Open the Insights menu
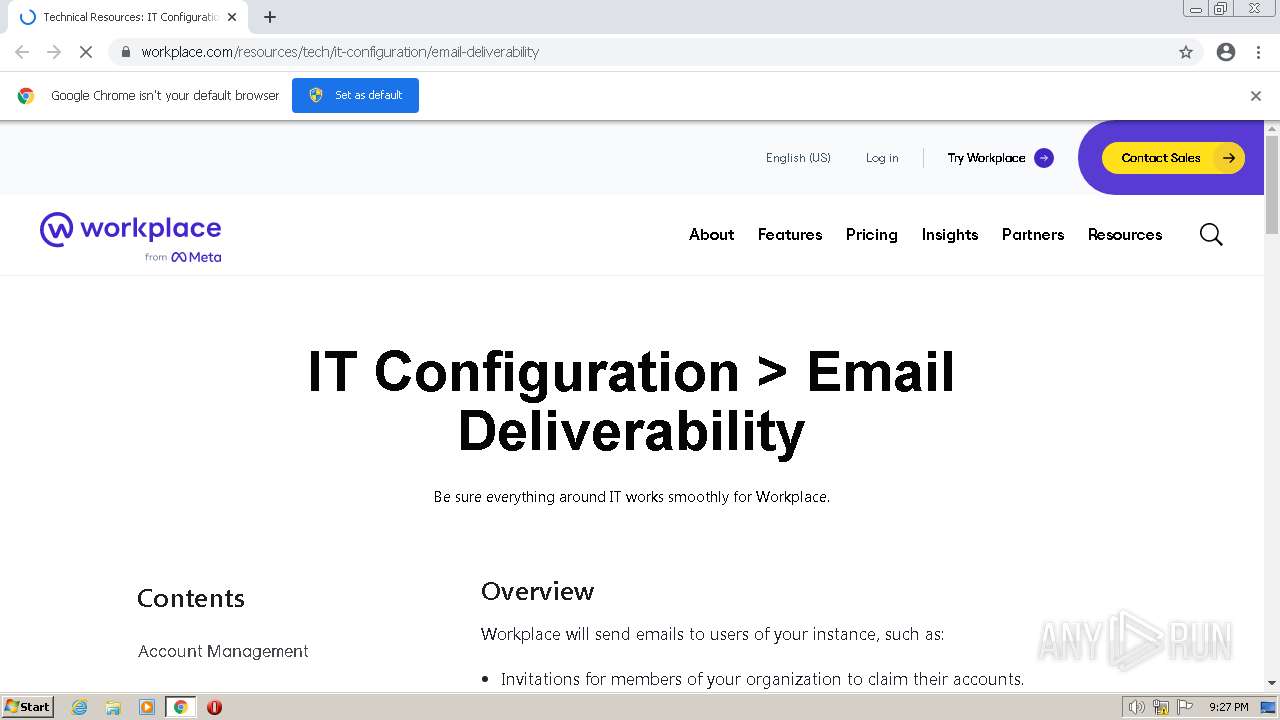Screen dimensions: 1280x720 coord(950,235)
